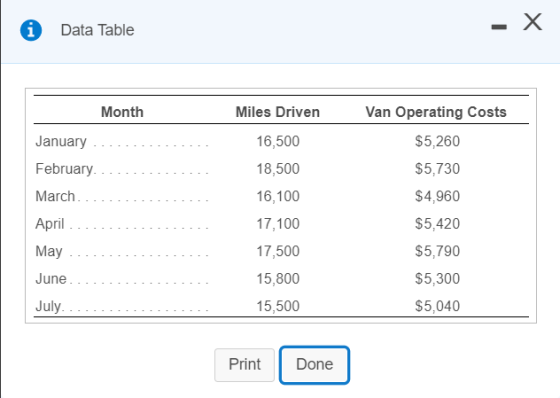The width and height of the screenshot is (560, 398).
Task: Close the Data Table dialog
Action: 532,22
